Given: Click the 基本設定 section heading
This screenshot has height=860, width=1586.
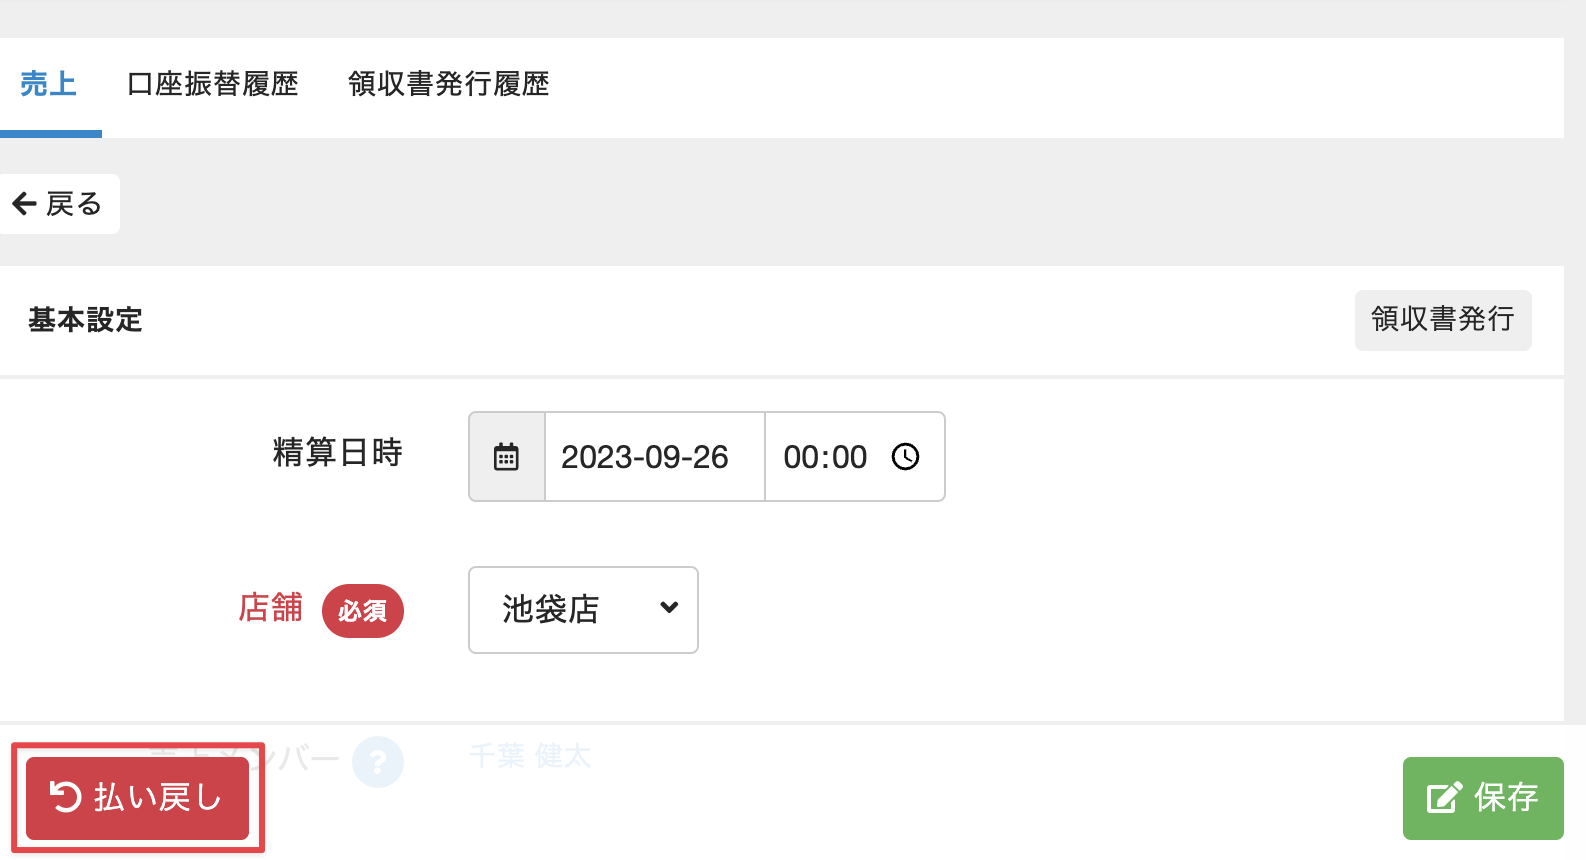Looking at the screenshot, I should pyautogui.click(x=85, y=320).
